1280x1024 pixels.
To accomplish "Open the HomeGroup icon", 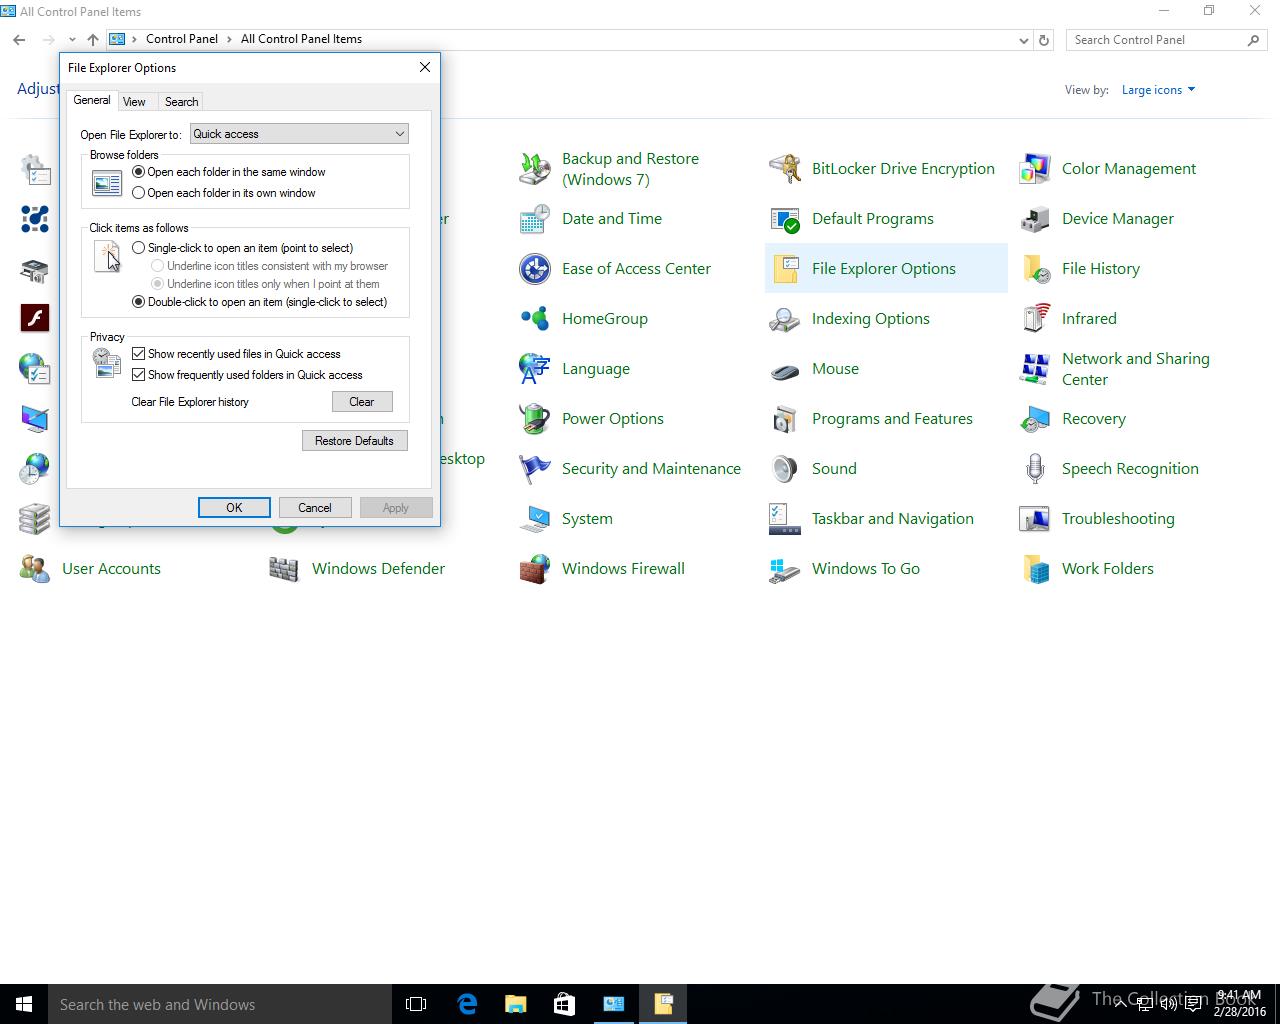I will pos(535,319).
